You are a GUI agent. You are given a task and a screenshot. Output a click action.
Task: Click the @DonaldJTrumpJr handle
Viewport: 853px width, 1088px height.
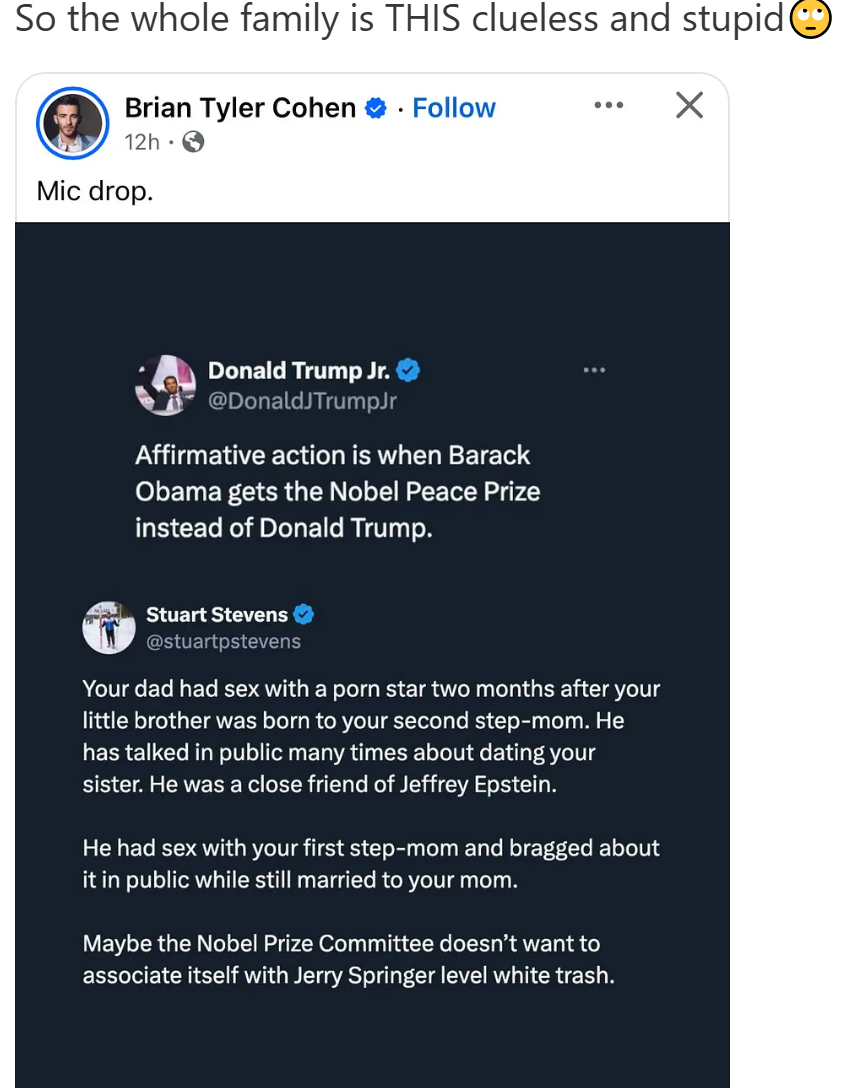(302, 401)
